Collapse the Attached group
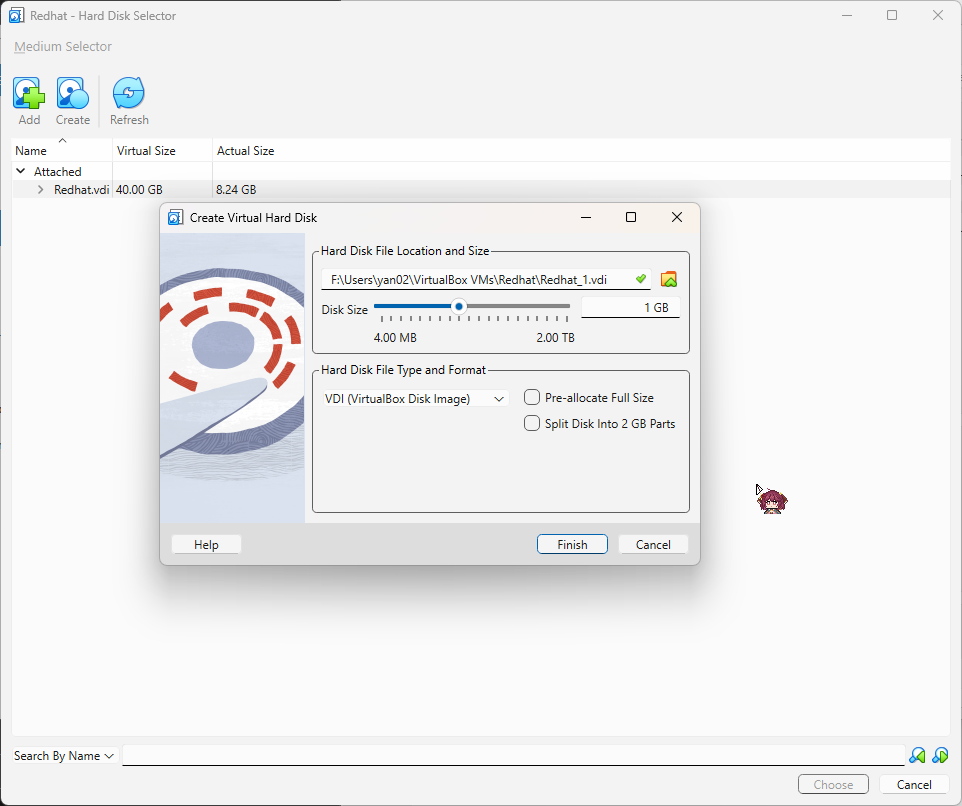This screenshot has width=962, height=806. [19, 171]
